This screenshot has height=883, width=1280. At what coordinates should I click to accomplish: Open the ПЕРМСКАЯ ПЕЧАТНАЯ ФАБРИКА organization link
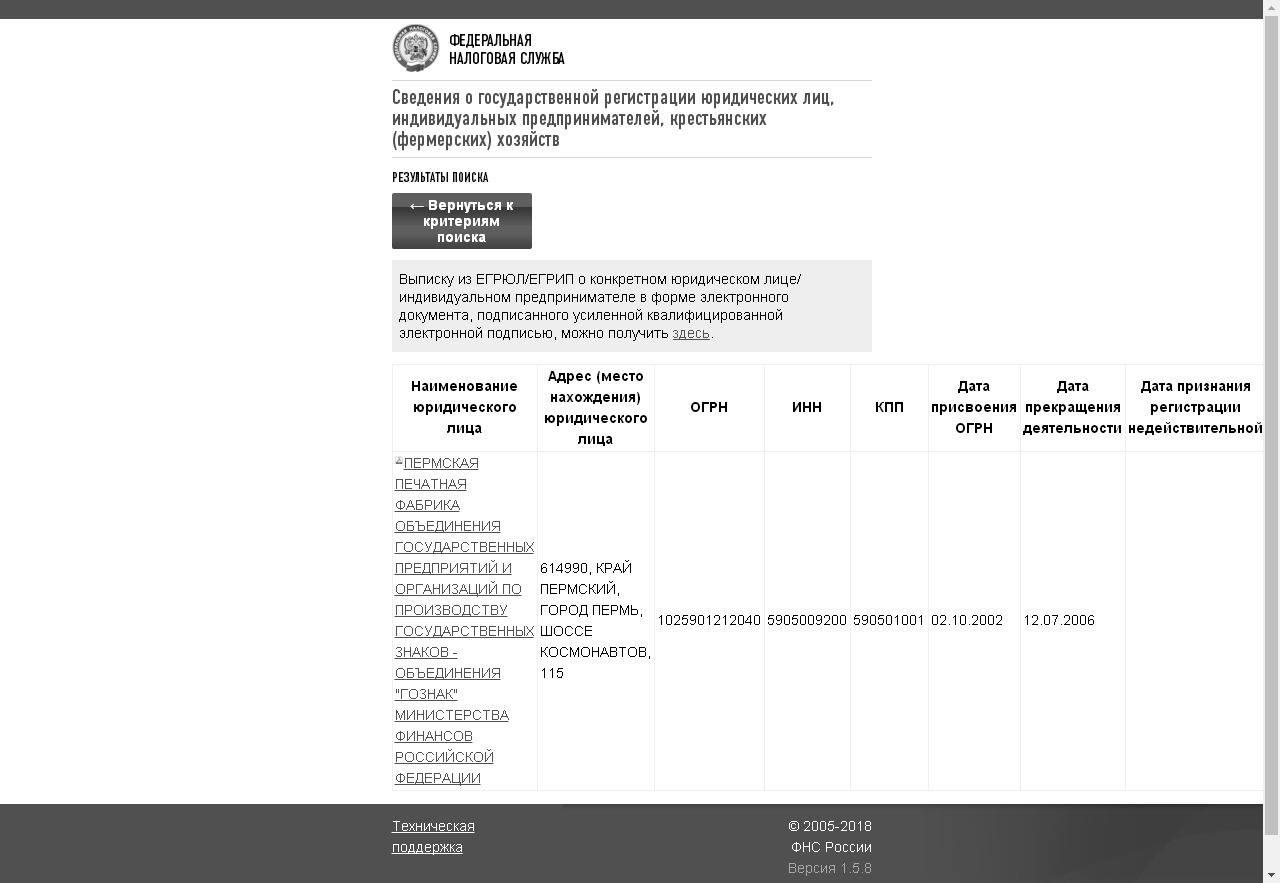click(x=464, y=620)
